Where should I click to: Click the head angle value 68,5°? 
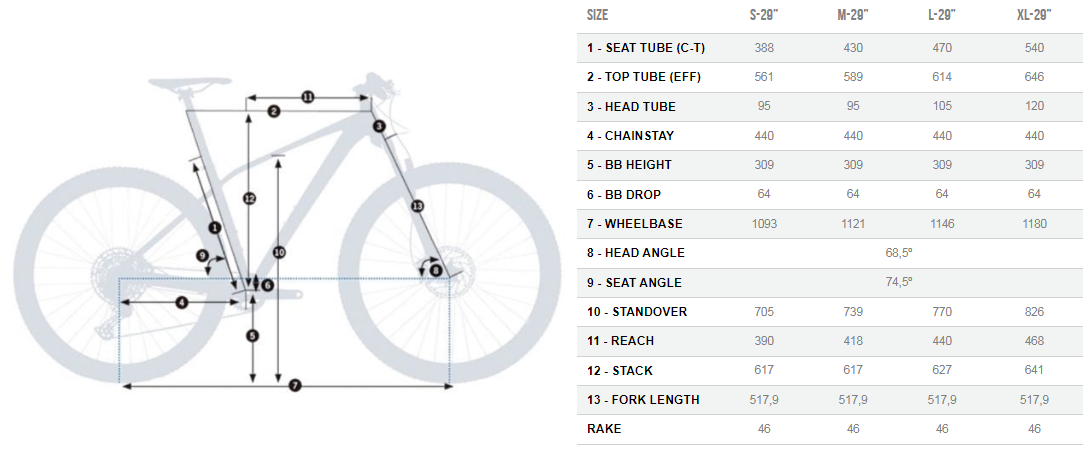898,253
